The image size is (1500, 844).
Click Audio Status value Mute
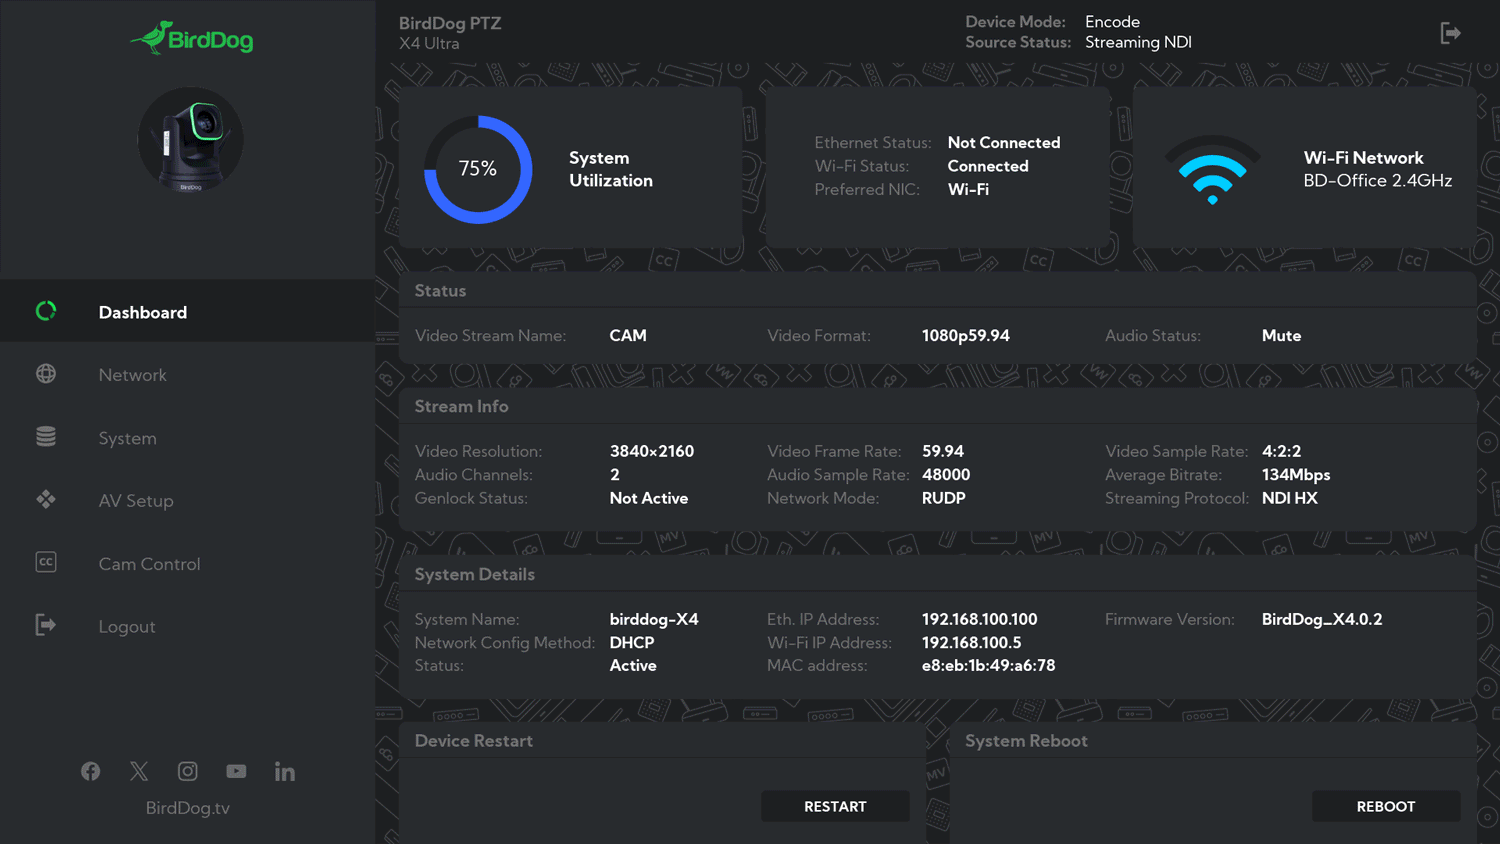(x=1281, y=336)
